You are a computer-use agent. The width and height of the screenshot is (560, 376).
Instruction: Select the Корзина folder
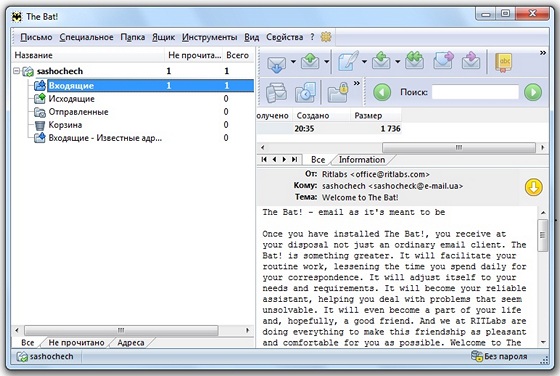click(x=65, y=125)
